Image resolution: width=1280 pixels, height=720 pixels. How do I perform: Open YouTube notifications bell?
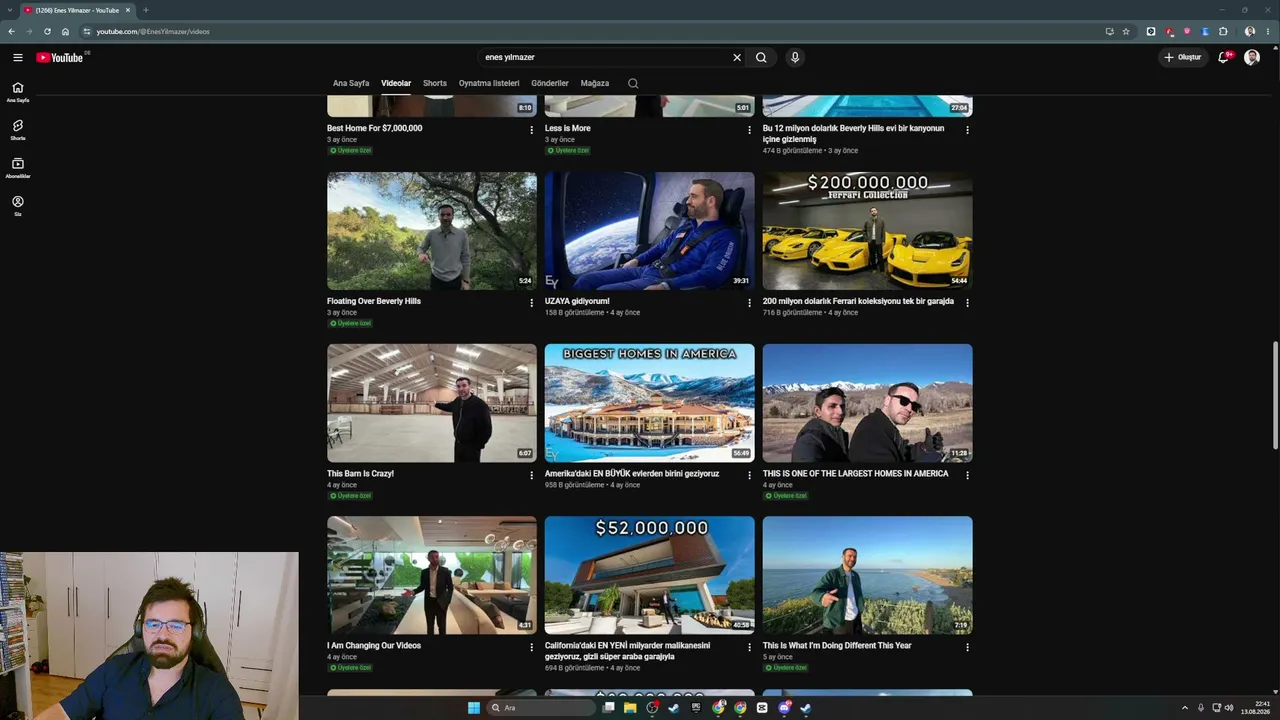point(1223,57)
